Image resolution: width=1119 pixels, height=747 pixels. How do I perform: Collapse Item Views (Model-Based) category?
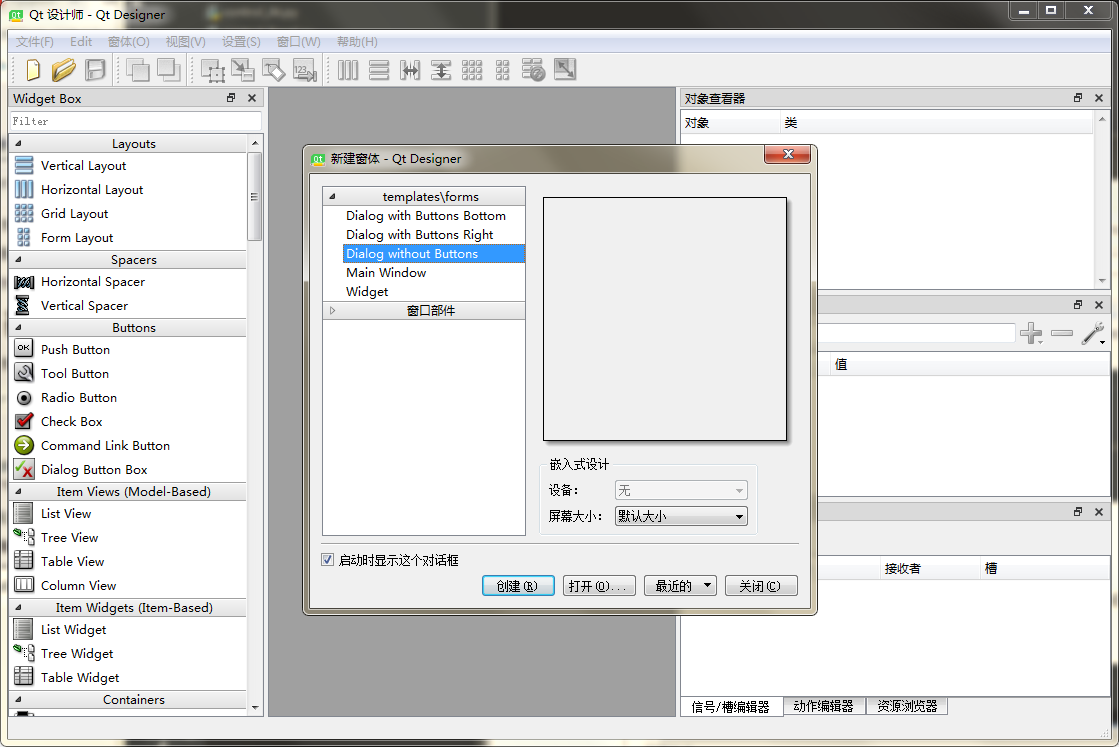[18, 492]
